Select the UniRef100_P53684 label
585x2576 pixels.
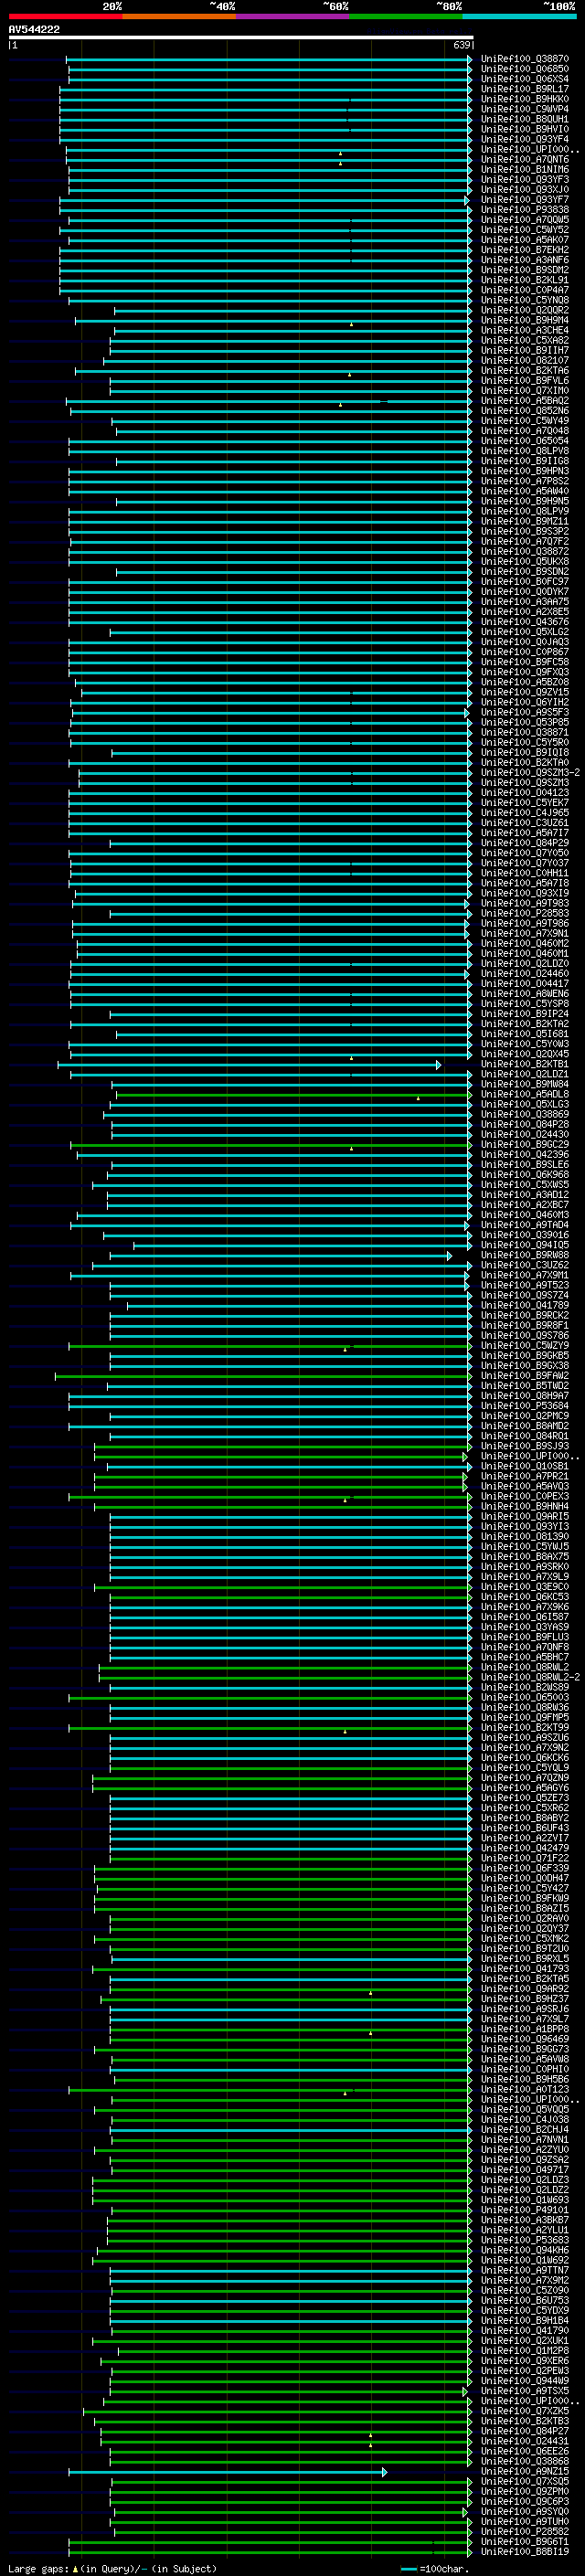[x=524, y=1406]
